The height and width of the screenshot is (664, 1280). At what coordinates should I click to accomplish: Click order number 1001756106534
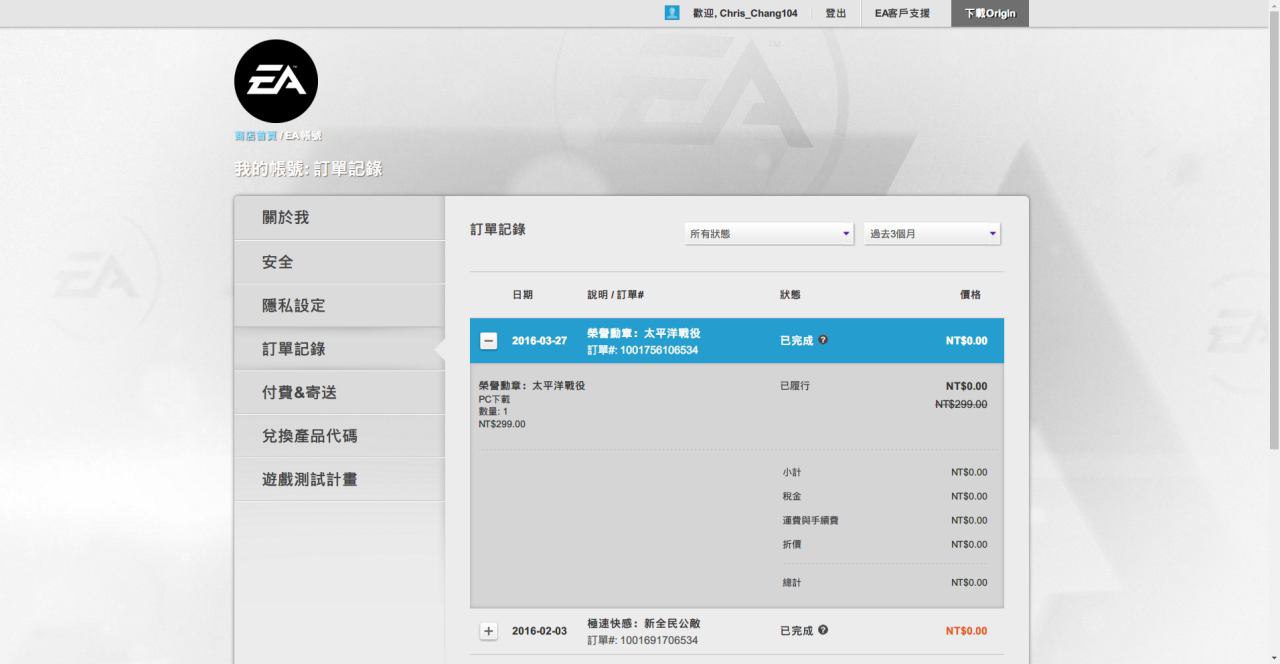[659, 350]
